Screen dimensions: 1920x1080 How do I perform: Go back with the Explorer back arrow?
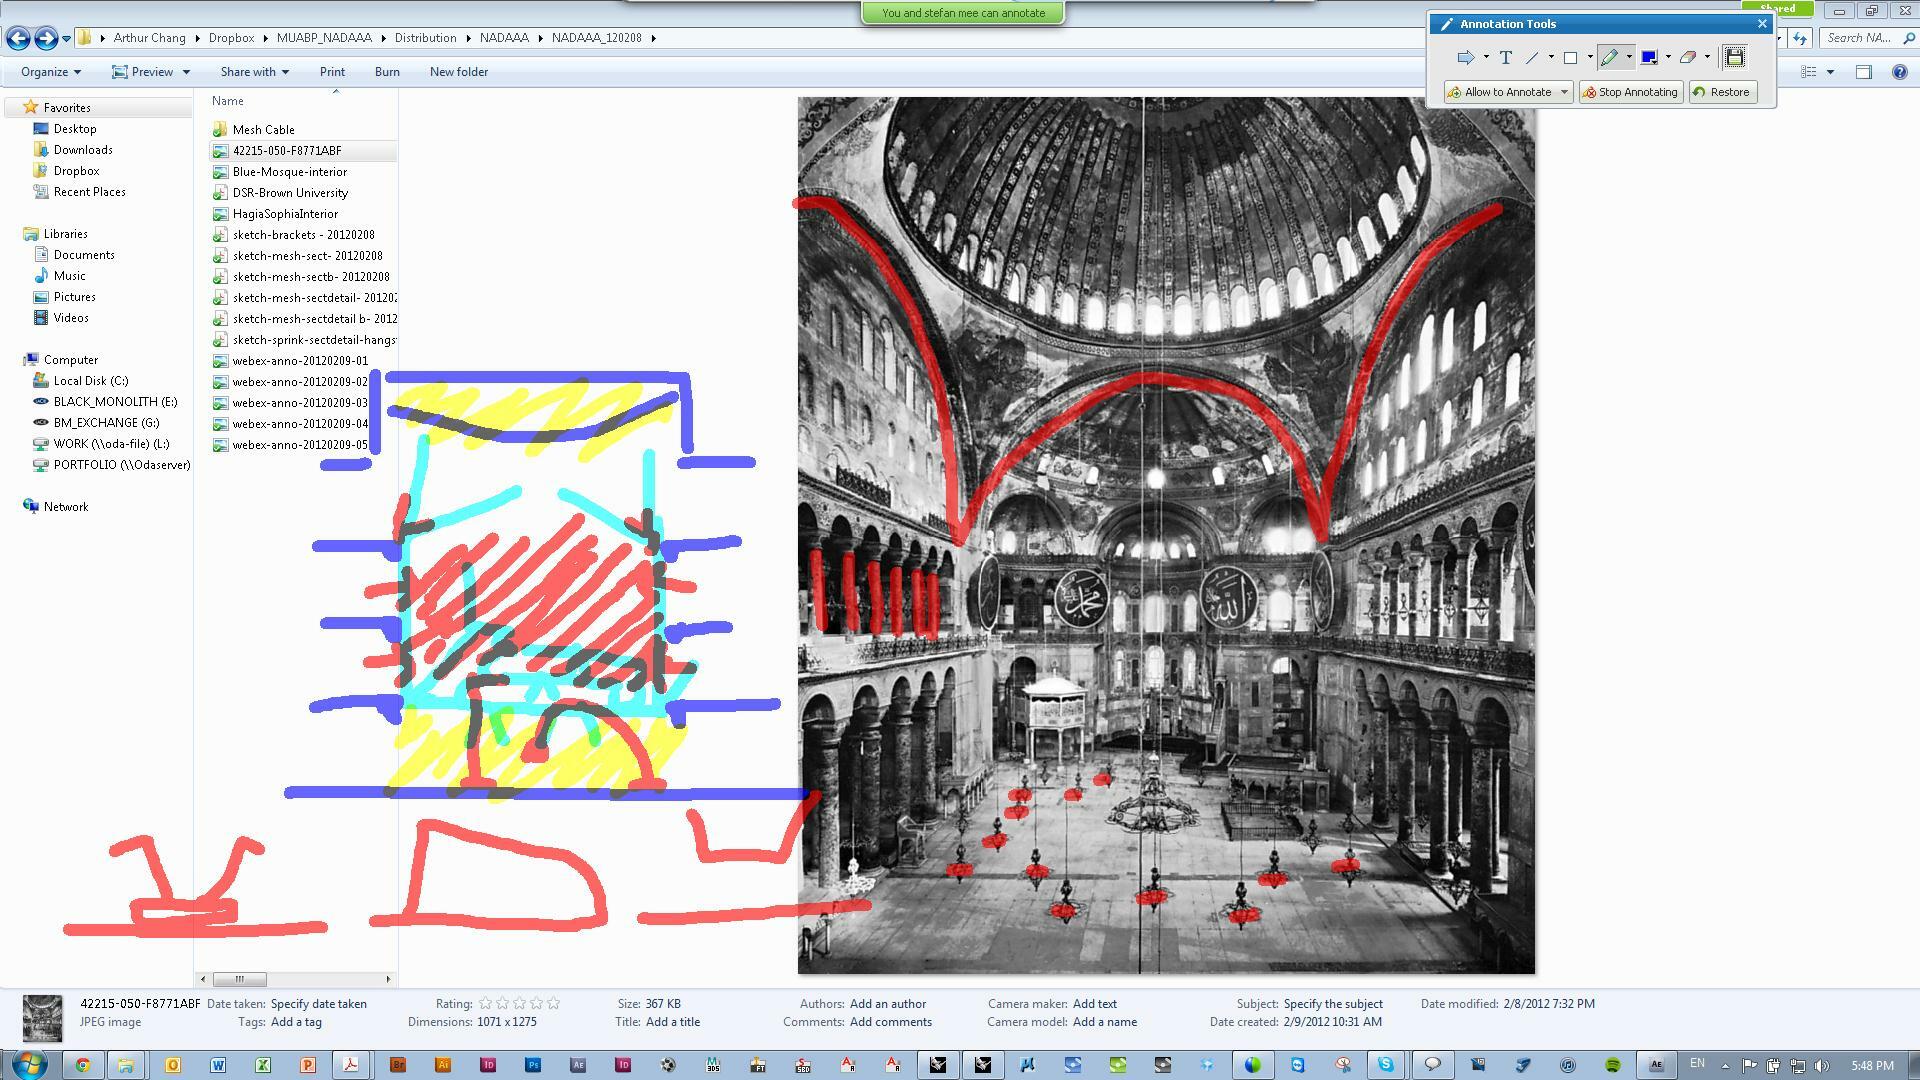tap(18, 38)
